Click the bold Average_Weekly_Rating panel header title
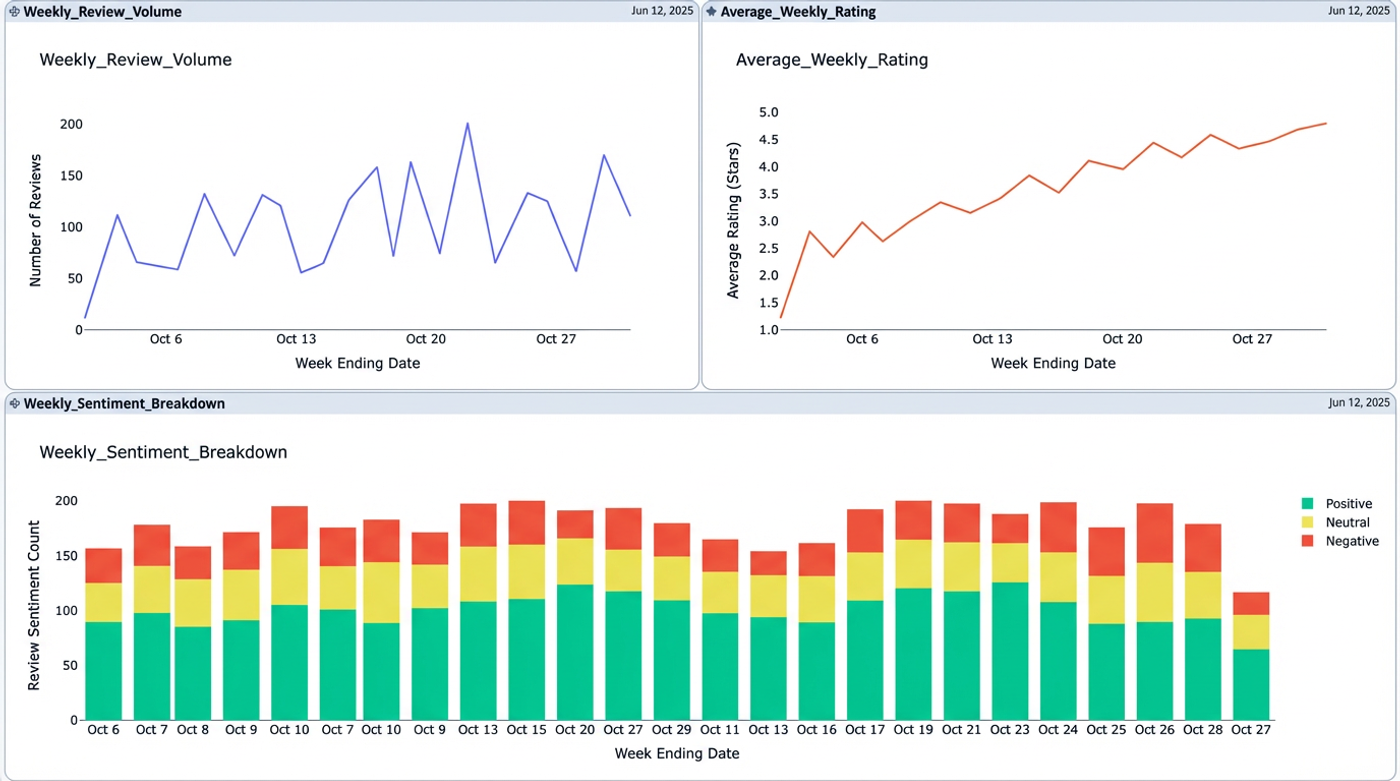1400x781 pixels. point(798,12)
